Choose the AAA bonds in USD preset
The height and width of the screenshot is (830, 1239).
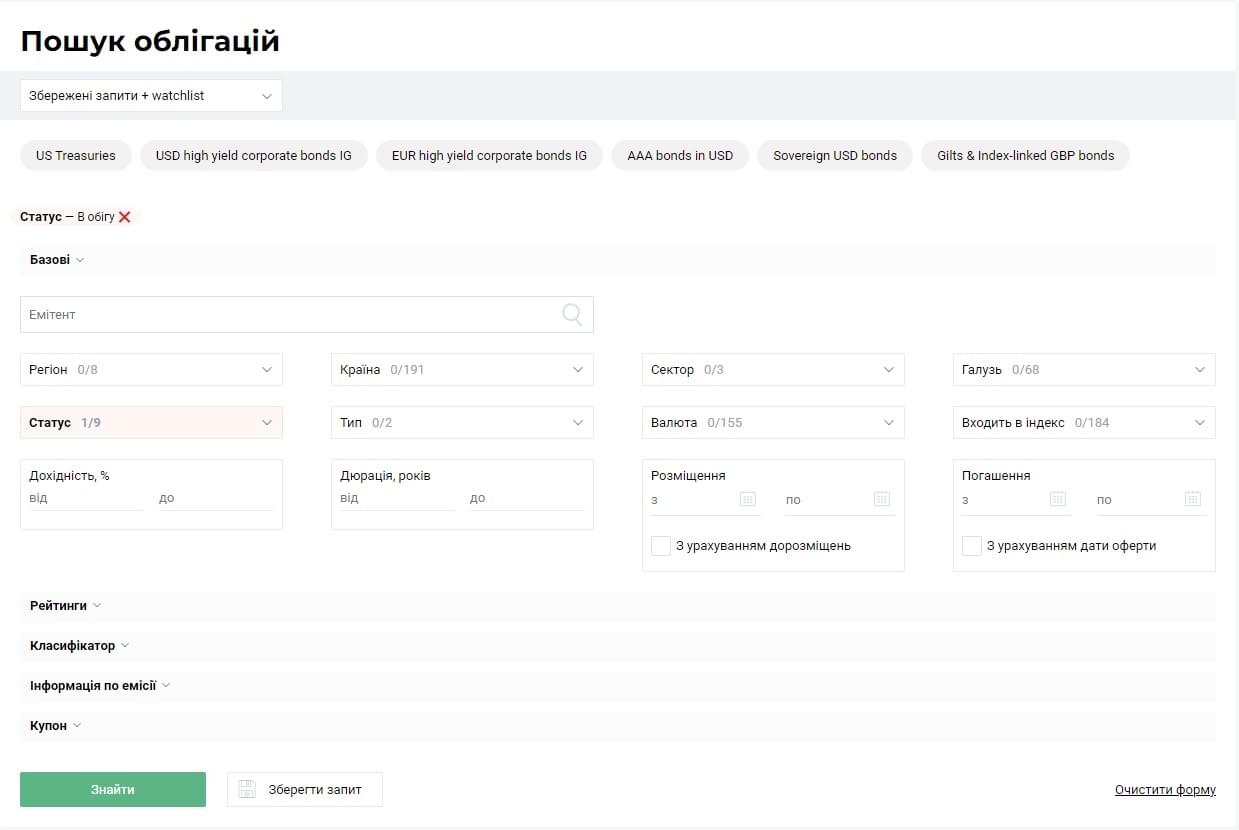click(680, 156)
